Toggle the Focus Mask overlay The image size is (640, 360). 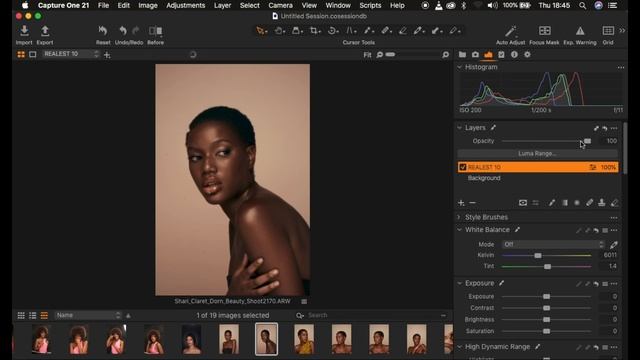544,31
